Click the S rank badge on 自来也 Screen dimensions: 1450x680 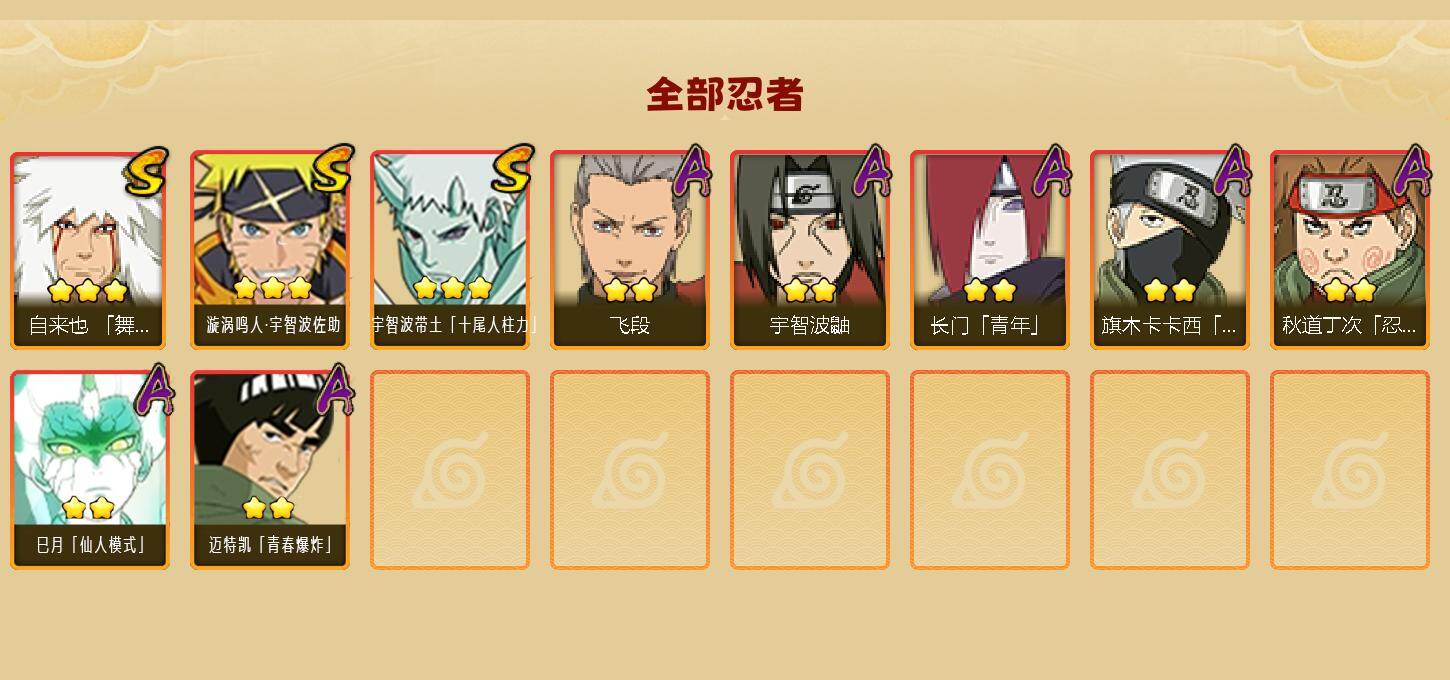point(147,172)
